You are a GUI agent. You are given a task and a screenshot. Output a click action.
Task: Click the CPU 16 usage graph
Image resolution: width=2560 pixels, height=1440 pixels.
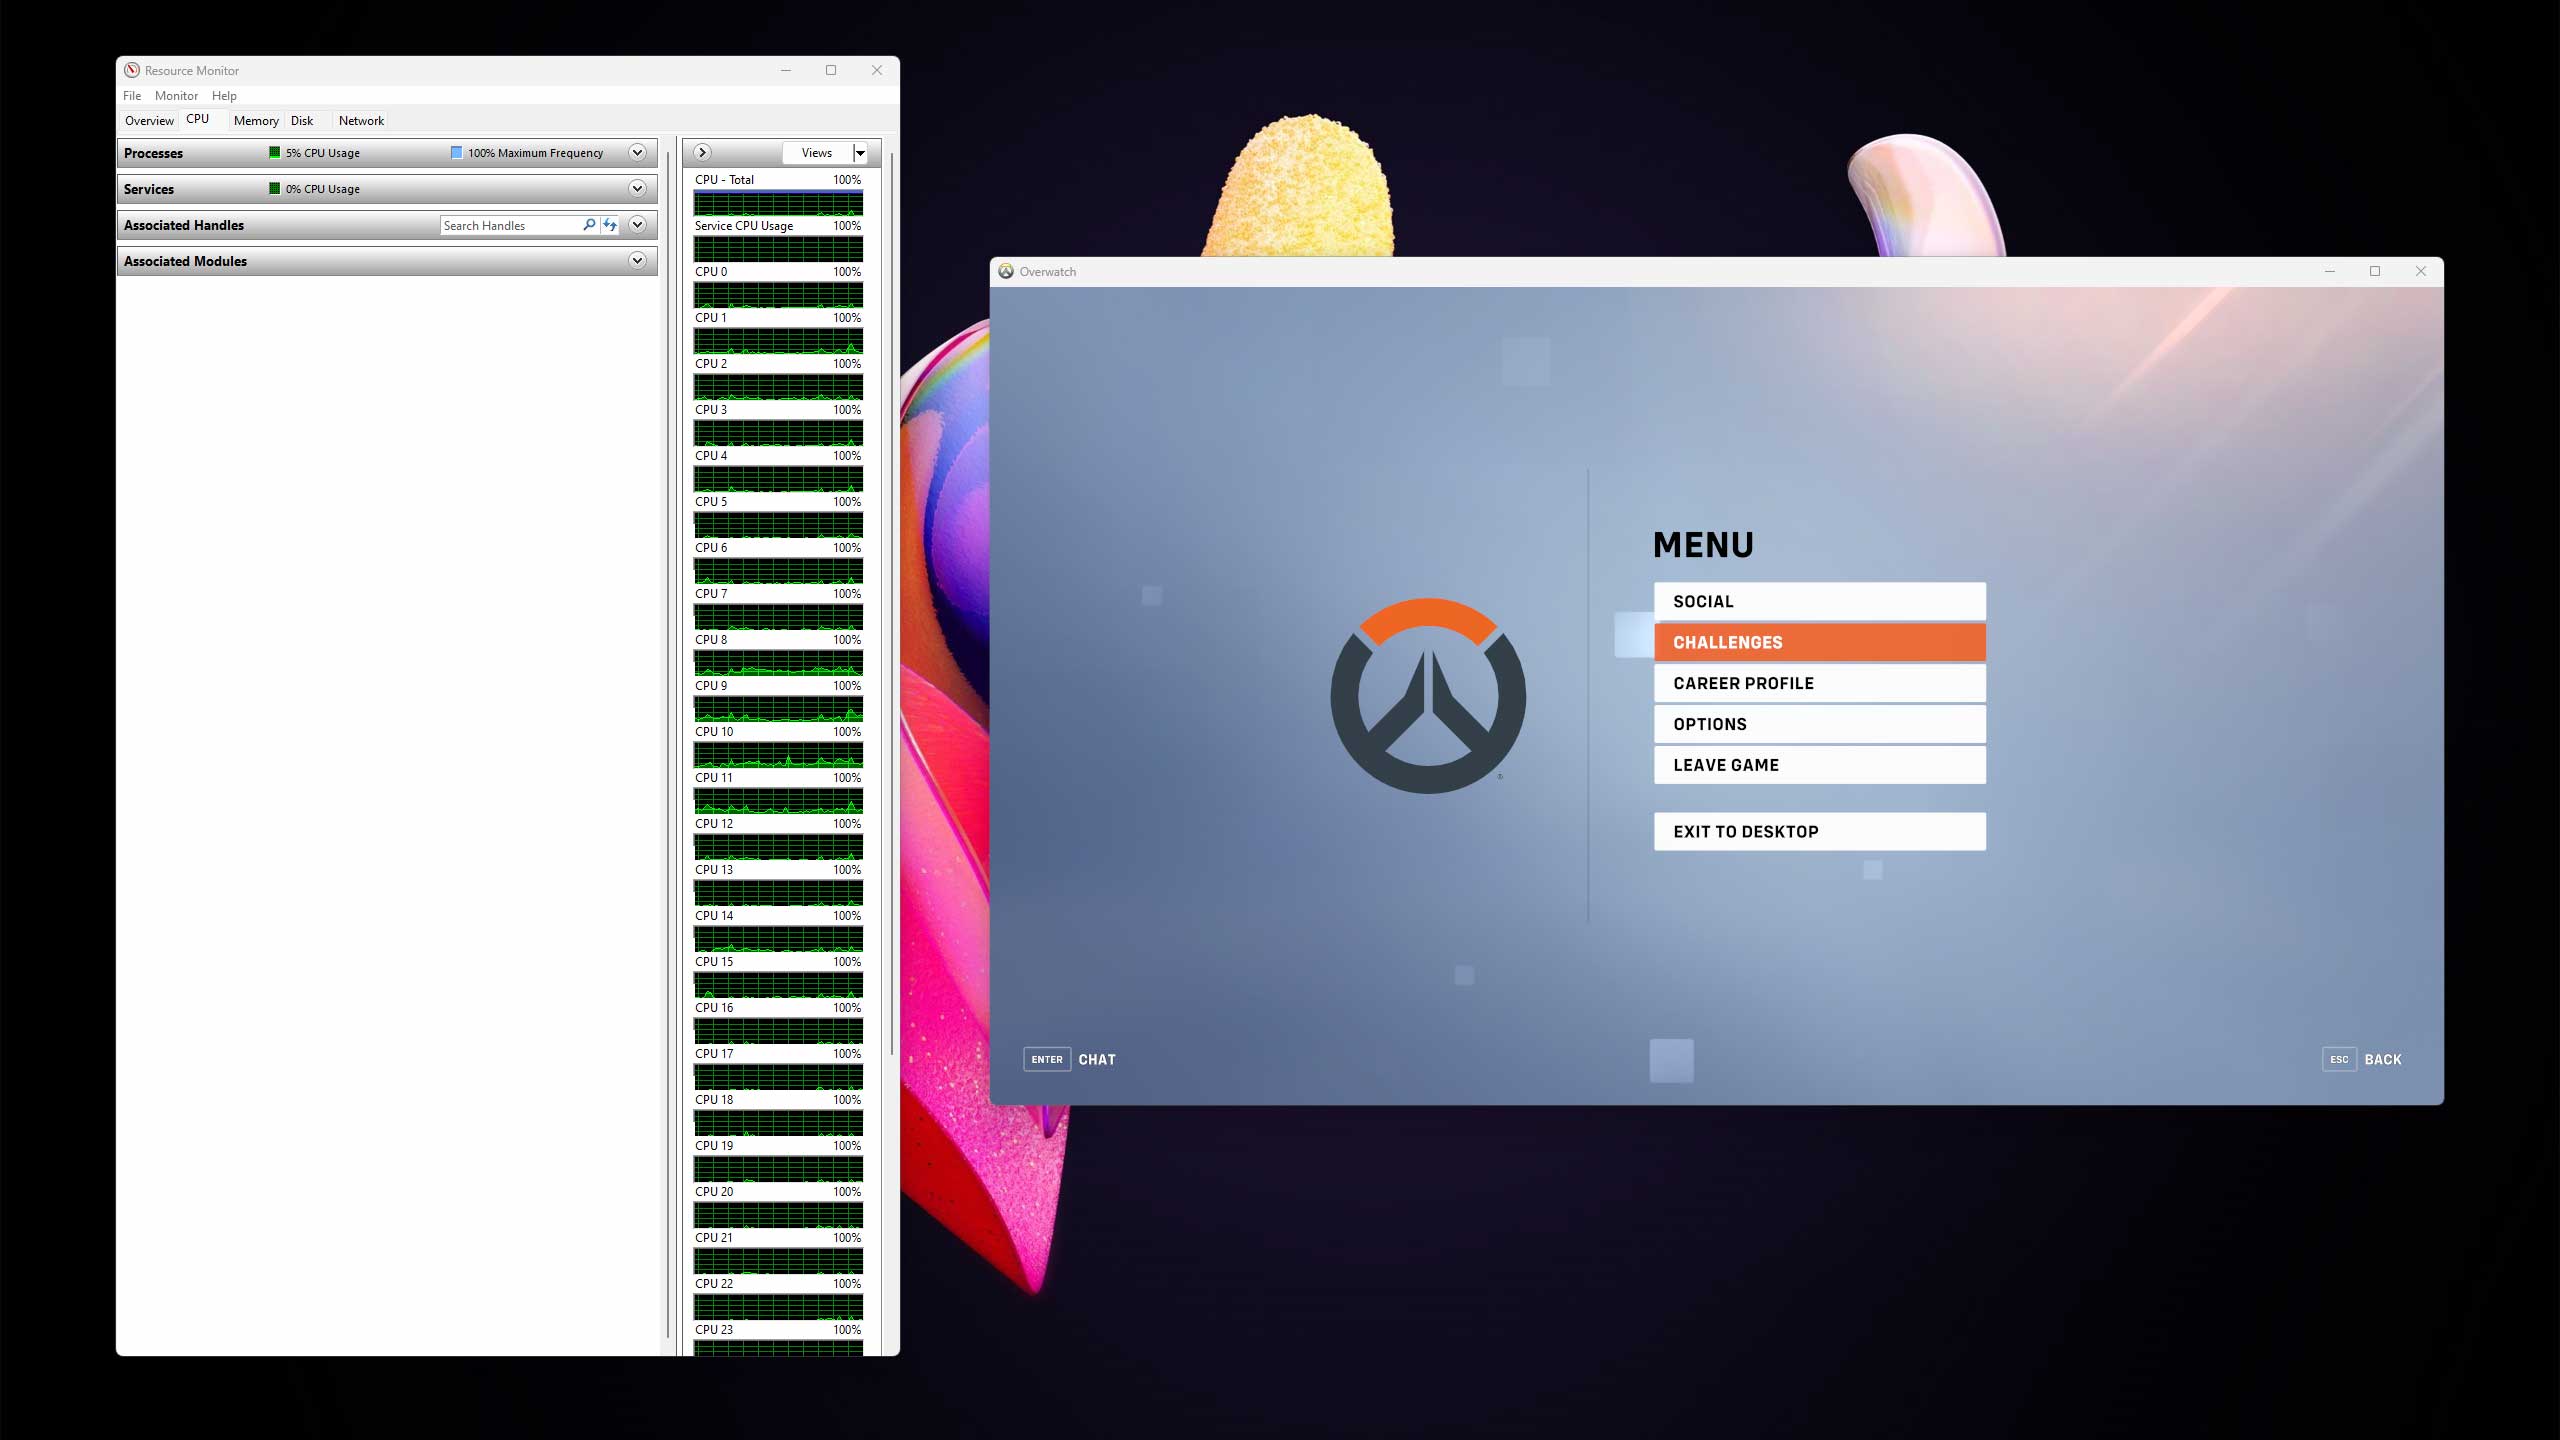(778, 1031)
